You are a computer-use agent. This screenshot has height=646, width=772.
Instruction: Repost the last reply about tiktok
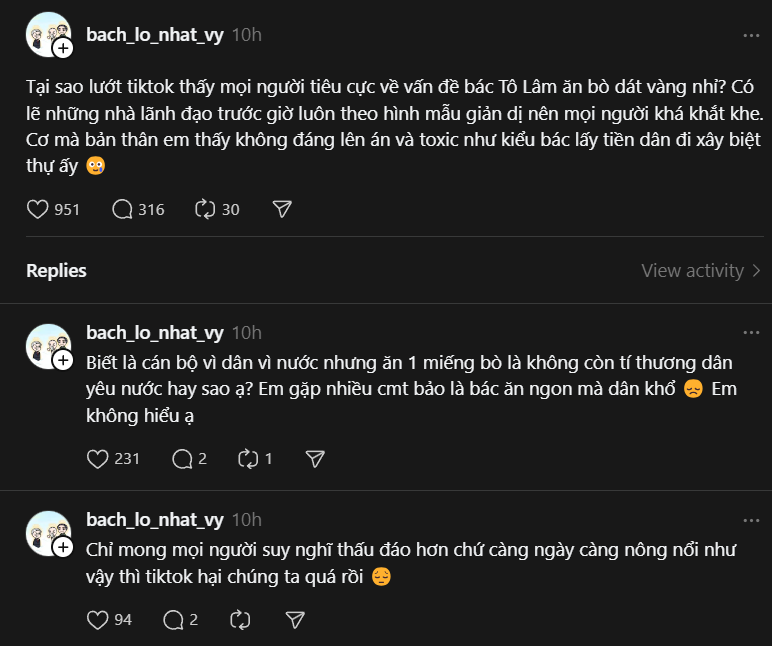[x=240, y=620]
